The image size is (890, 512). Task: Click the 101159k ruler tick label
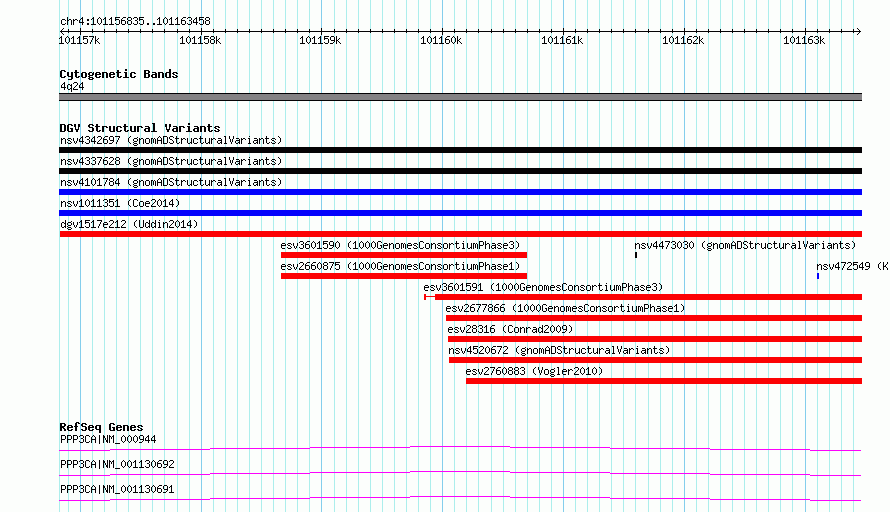[x=320, y=40]
